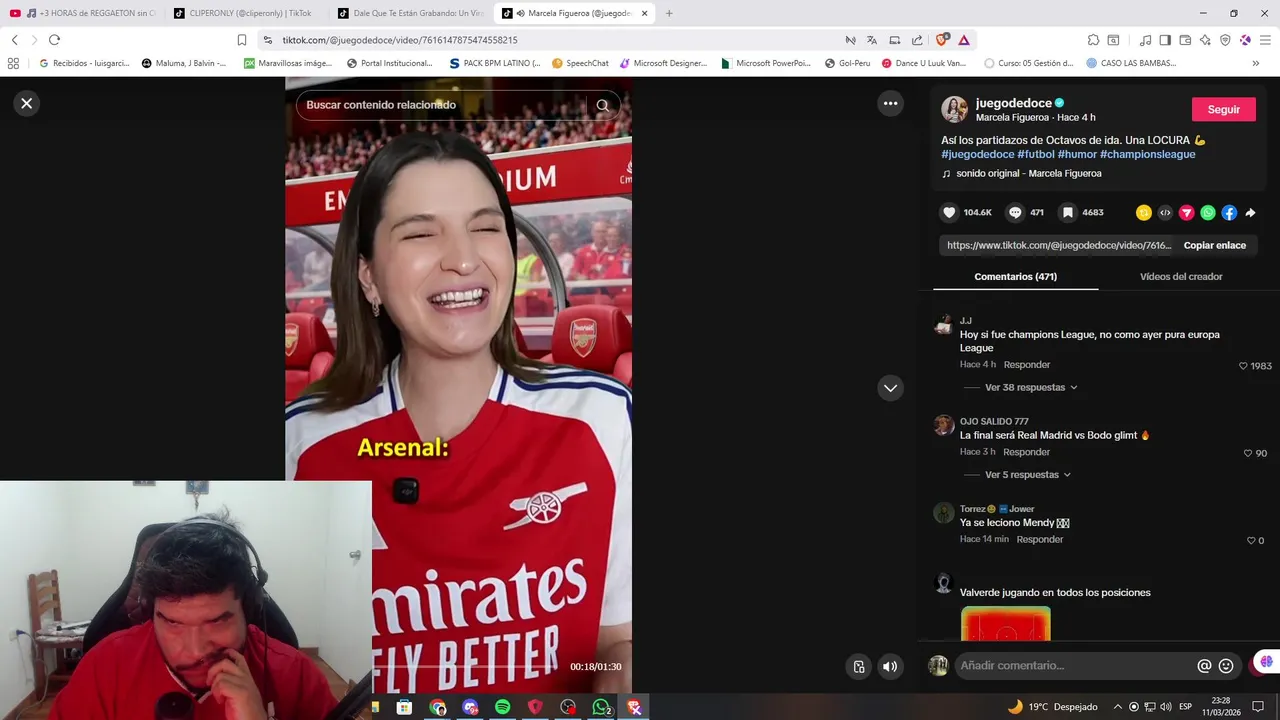Insert a mention with the @ icon
Screen dimensions: 1280x720
[1204, 666]
